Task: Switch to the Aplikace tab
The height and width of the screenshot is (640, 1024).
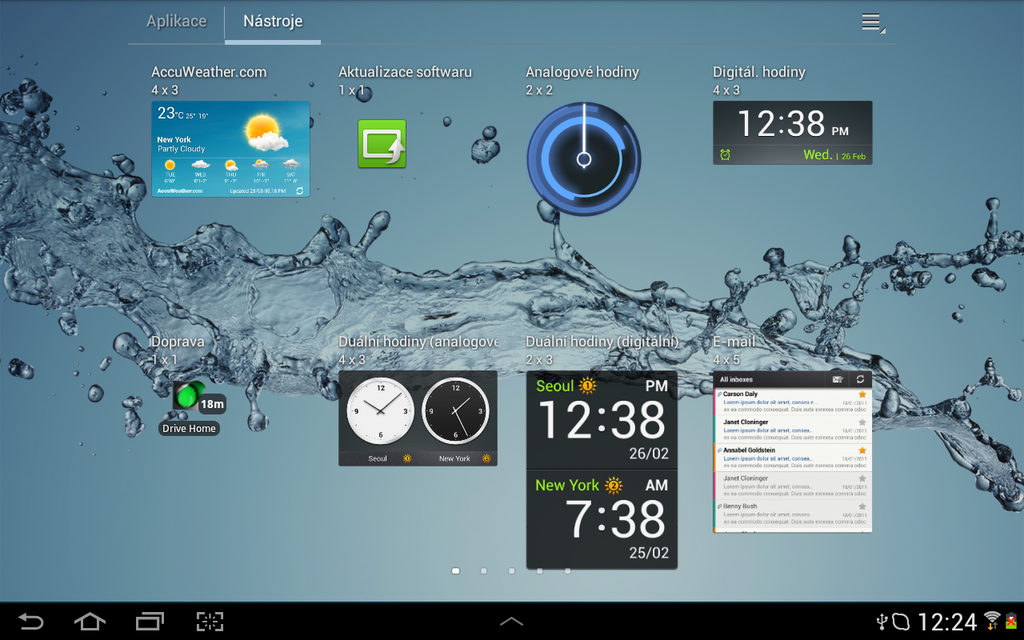Action: 177,20
